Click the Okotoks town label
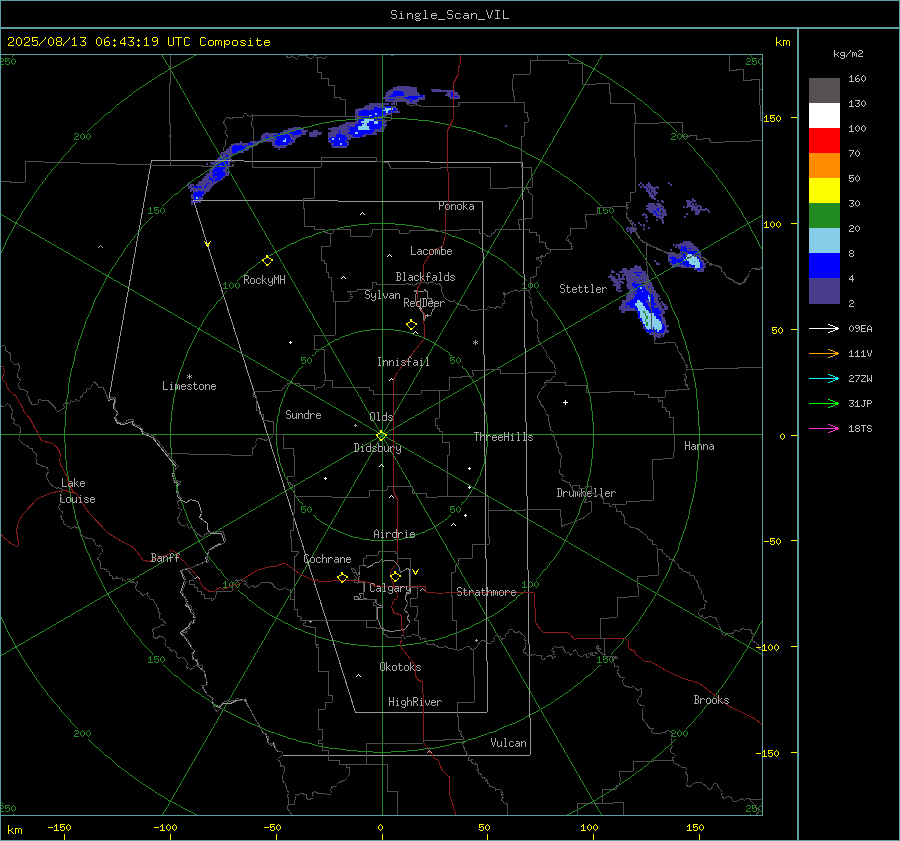This screenshot has height=841, width=900. point(400,668)
